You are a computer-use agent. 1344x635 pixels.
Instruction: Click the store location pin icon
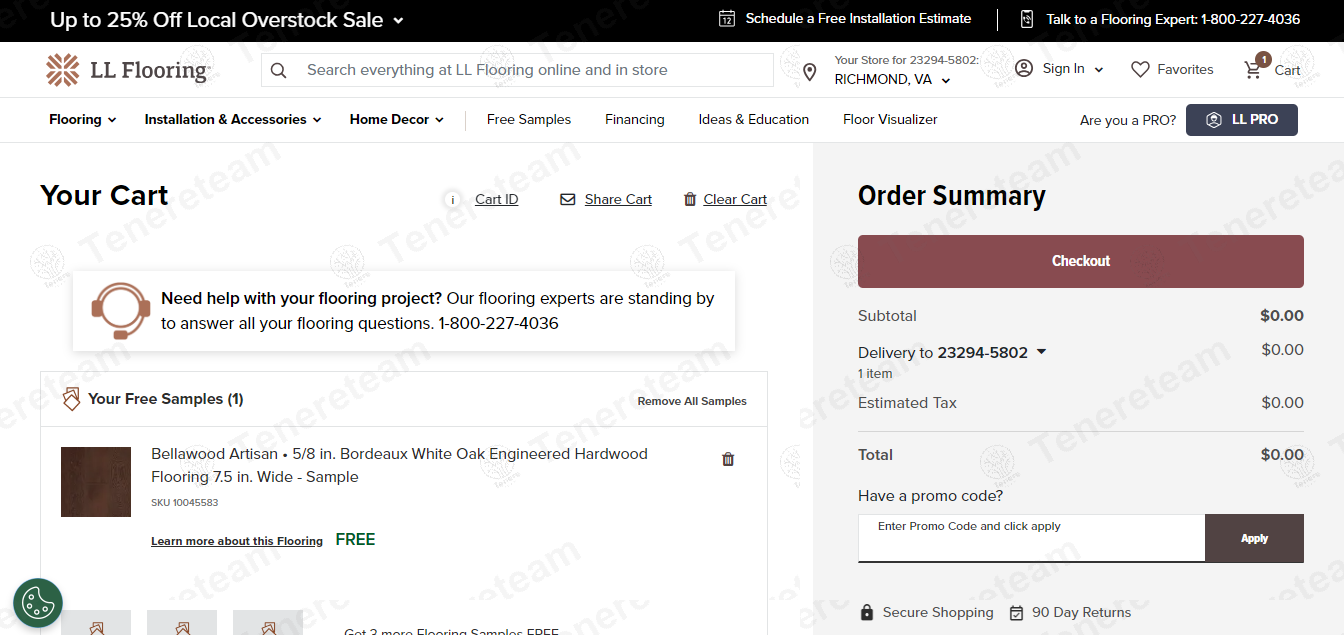pyautogui.click(x=810, y=70)
